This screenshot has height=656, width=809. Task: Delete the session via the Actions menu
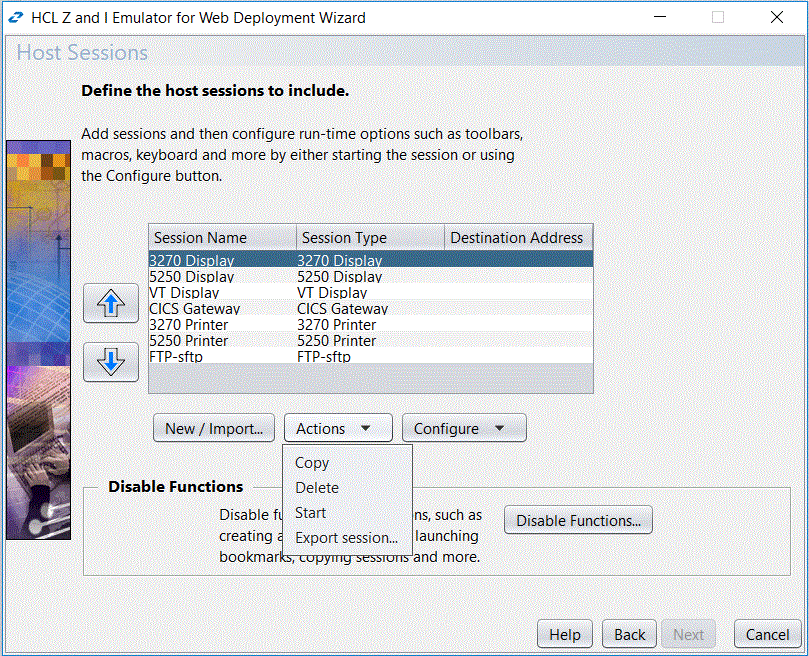(316, 488)
